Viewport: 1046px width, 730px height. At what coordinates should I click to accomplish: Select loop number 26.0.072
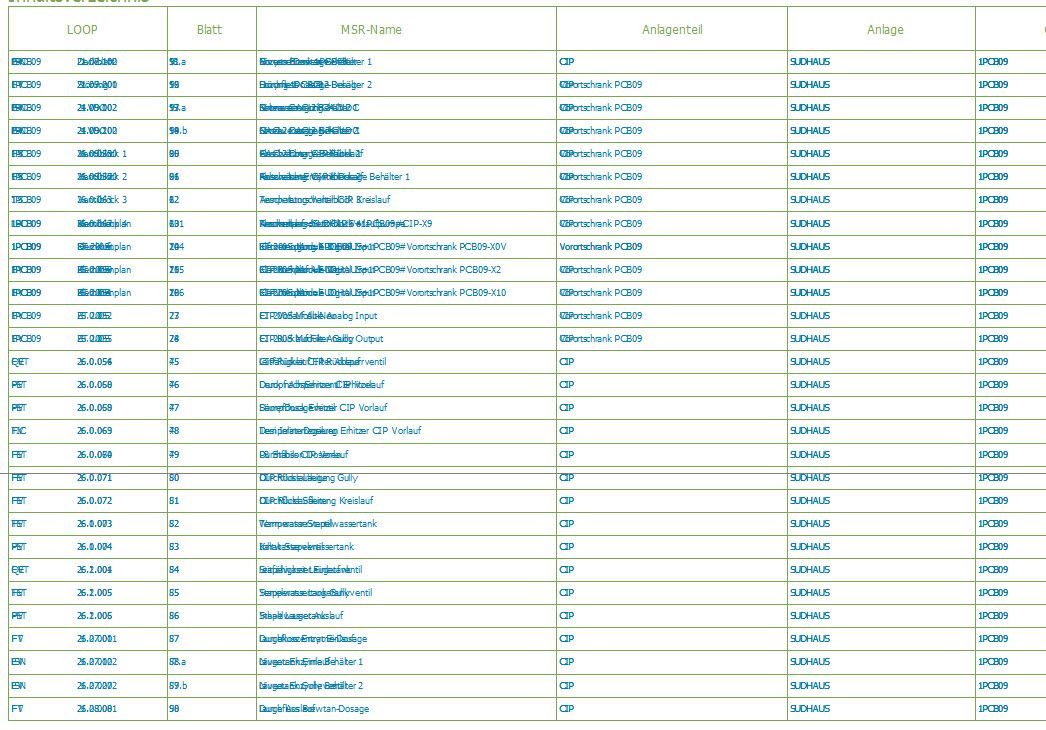pyautogui.click(x=95, y=500)
